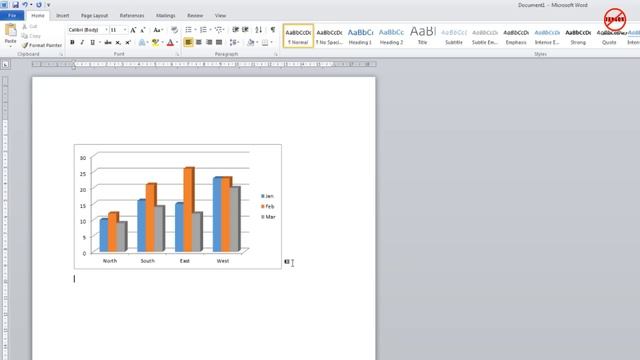This screenshot has width=640, height=360.
Task: Show or hide paragraph marks
Action: (x=273, y=30)
